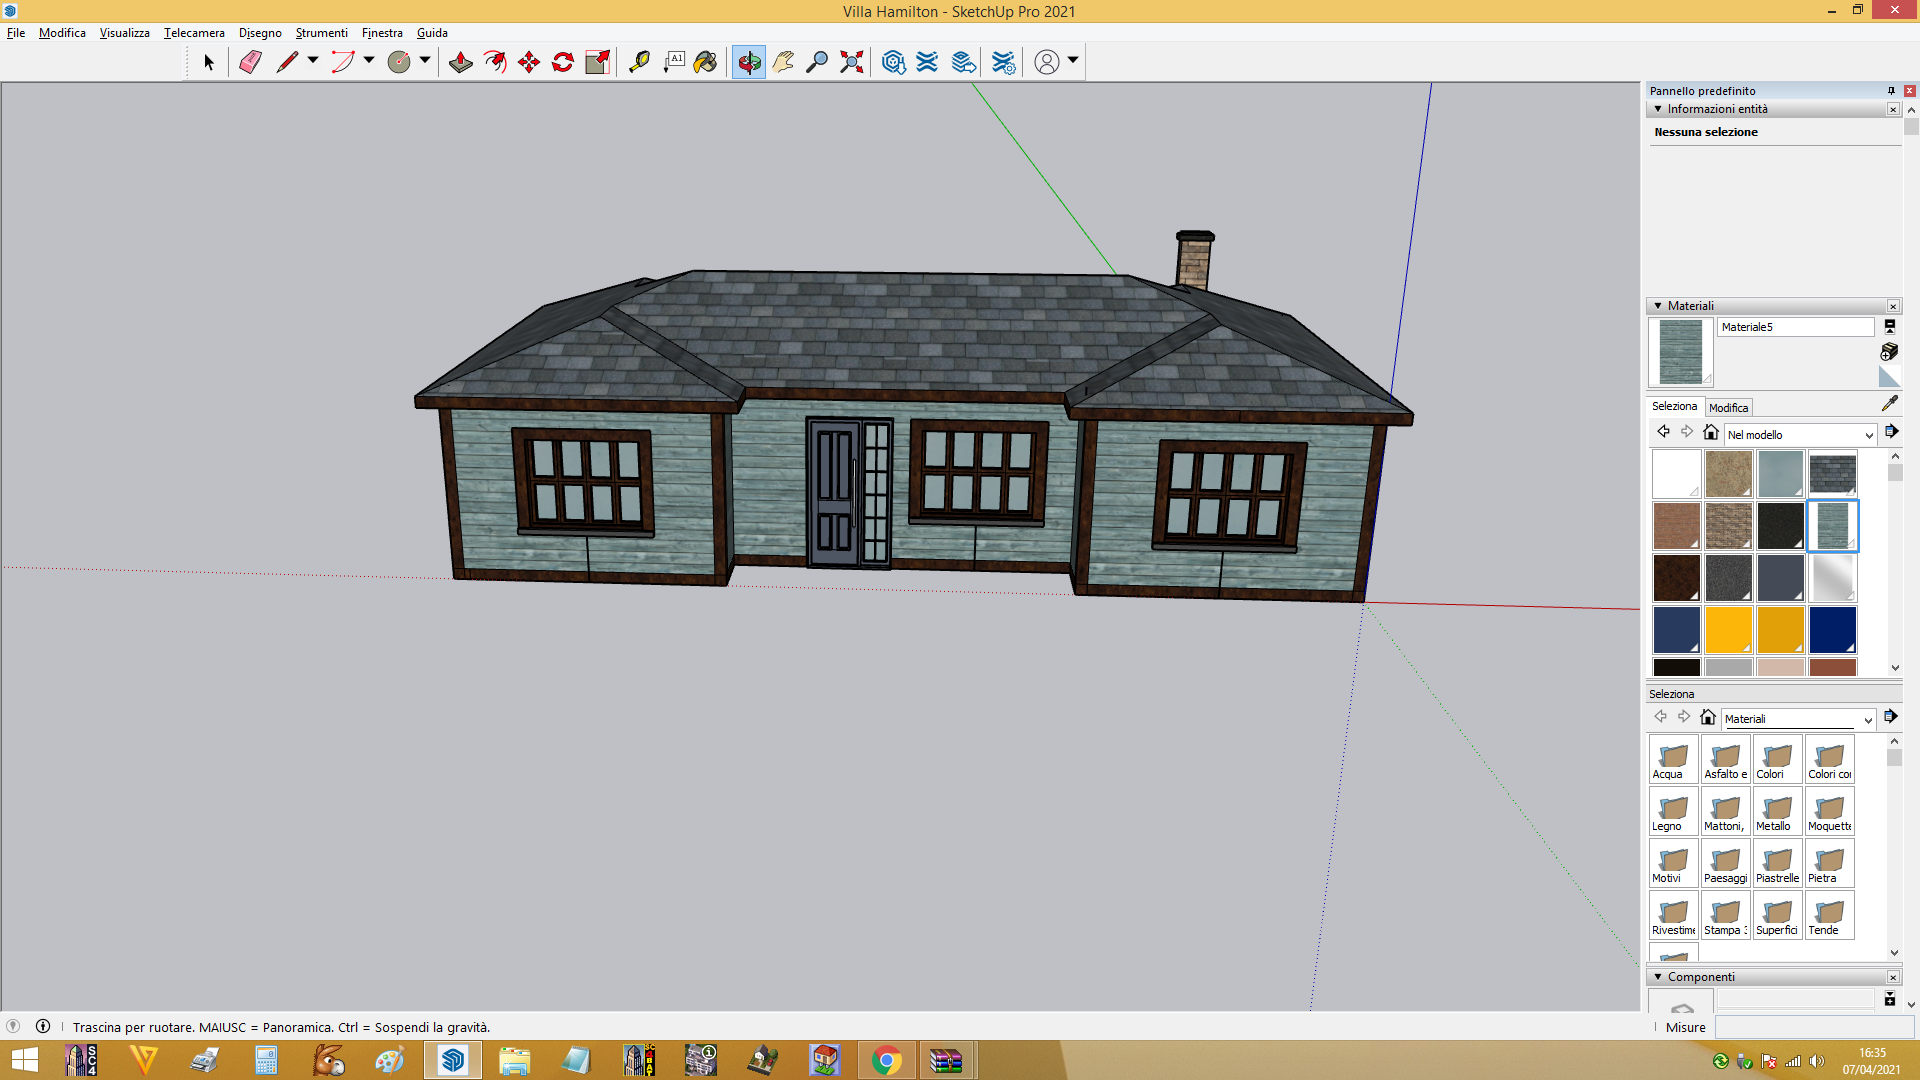Image resolution: width=1920 pixels, height=1080 pixels.
Task: Click back arrow in material browser
Action: tap(1663, 432)
